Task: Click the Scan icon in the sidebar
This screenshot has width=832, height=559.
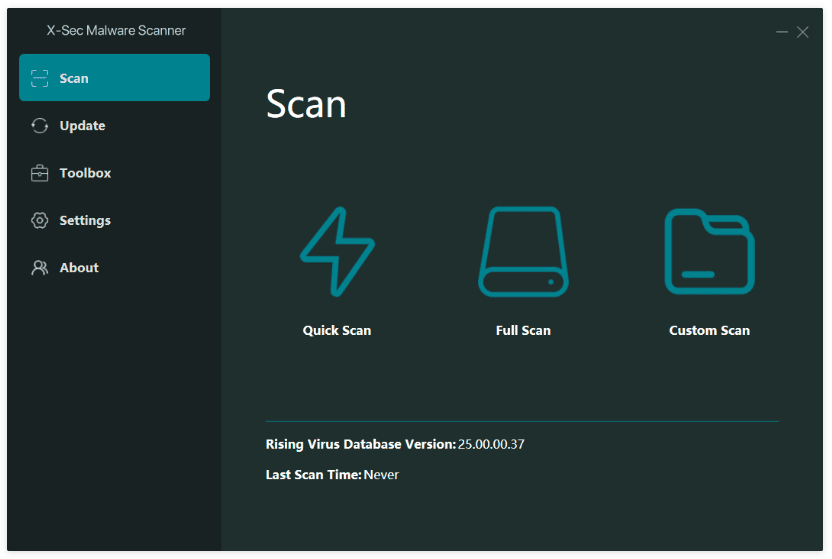Action: (39, 78)
